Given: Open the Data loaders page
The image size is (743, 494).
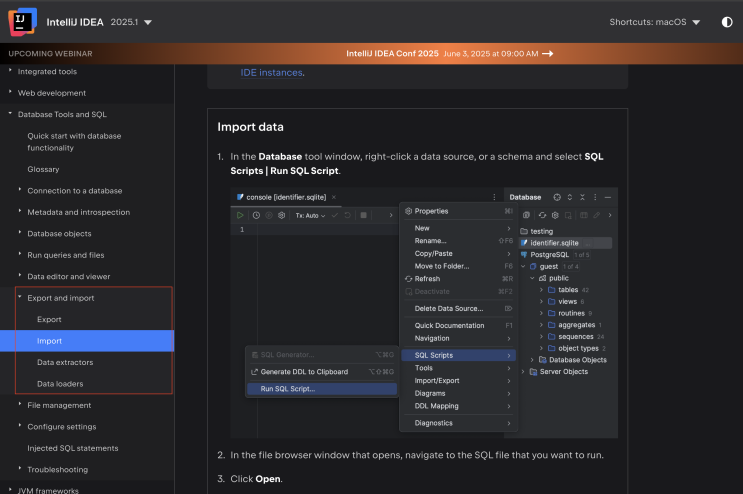Looking at the screenshot, I should click(60, 384).
